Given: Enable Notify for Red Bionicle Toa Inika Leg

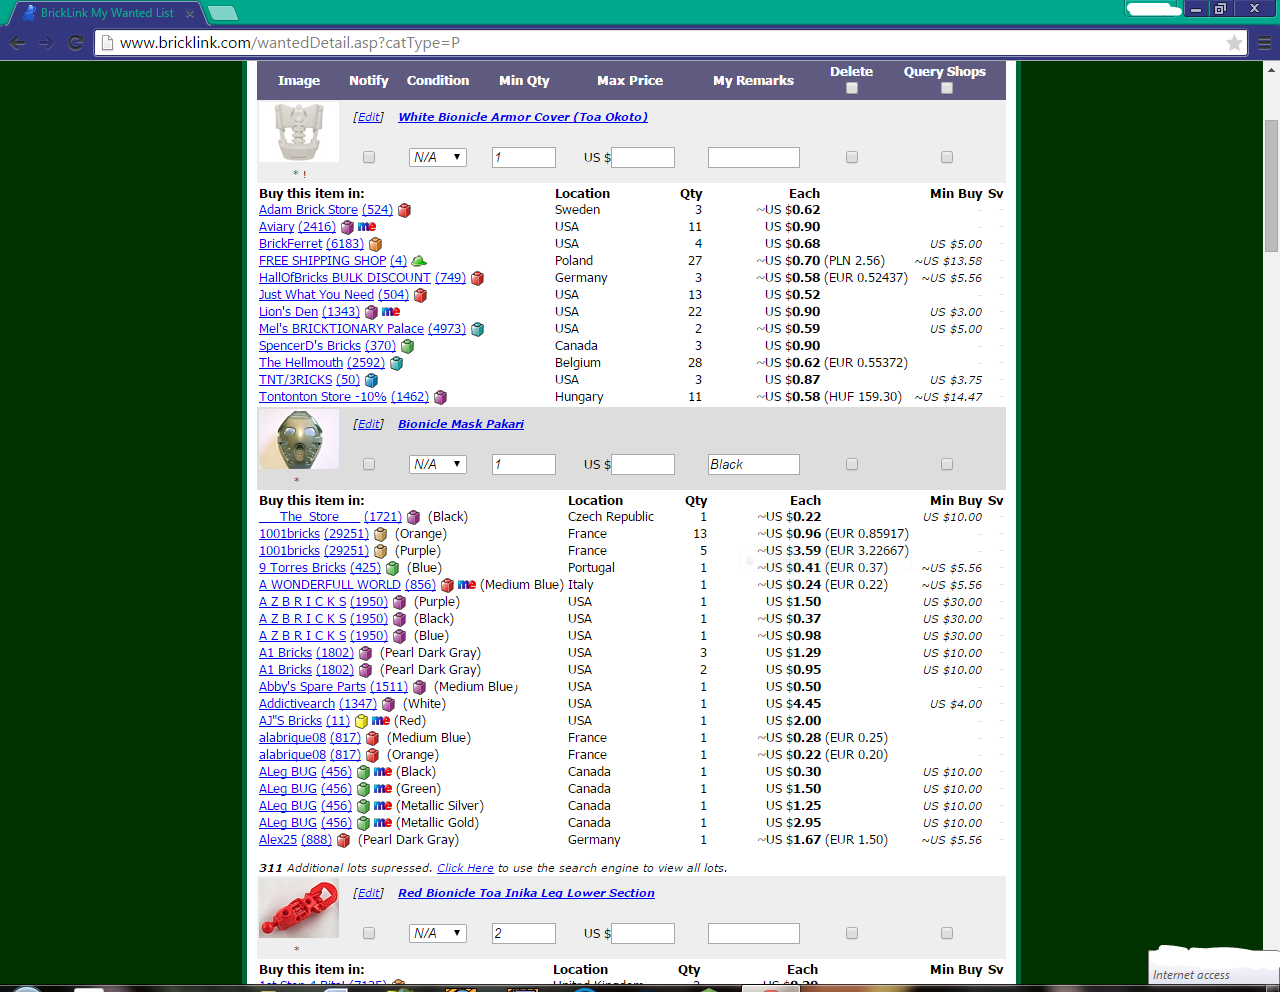Looking at the screenshot, I should click(369, 933).
